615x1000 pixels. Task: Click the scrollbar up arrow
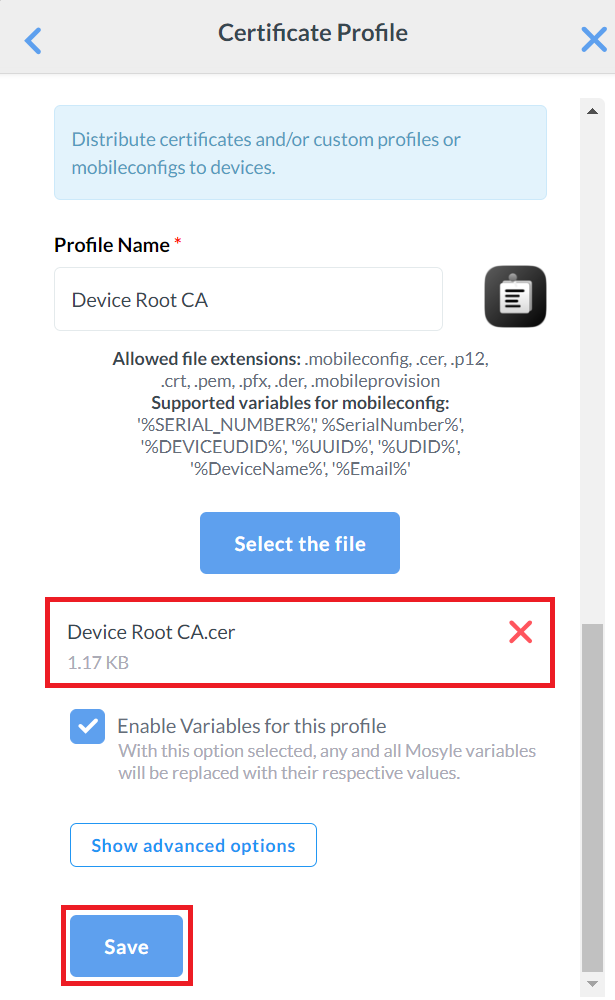590,110
